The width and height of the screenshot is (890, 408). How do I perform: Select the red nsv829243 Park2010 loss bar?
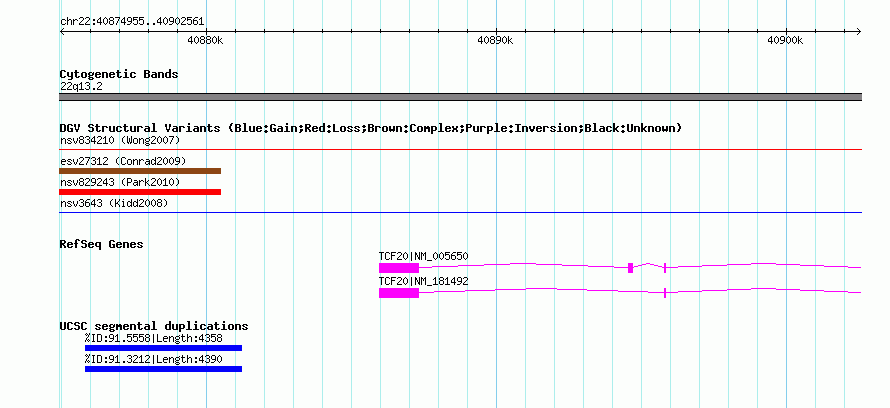pos(140,192)
